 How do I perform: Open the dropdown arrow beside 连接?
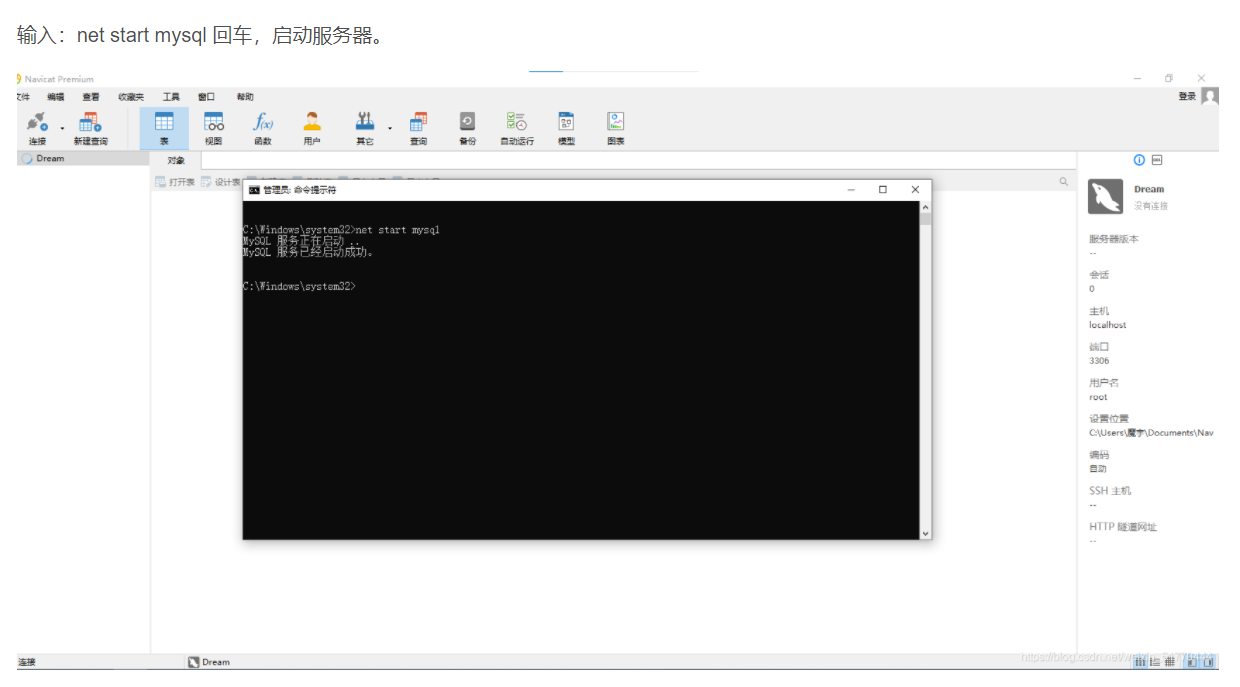[62, 128]
